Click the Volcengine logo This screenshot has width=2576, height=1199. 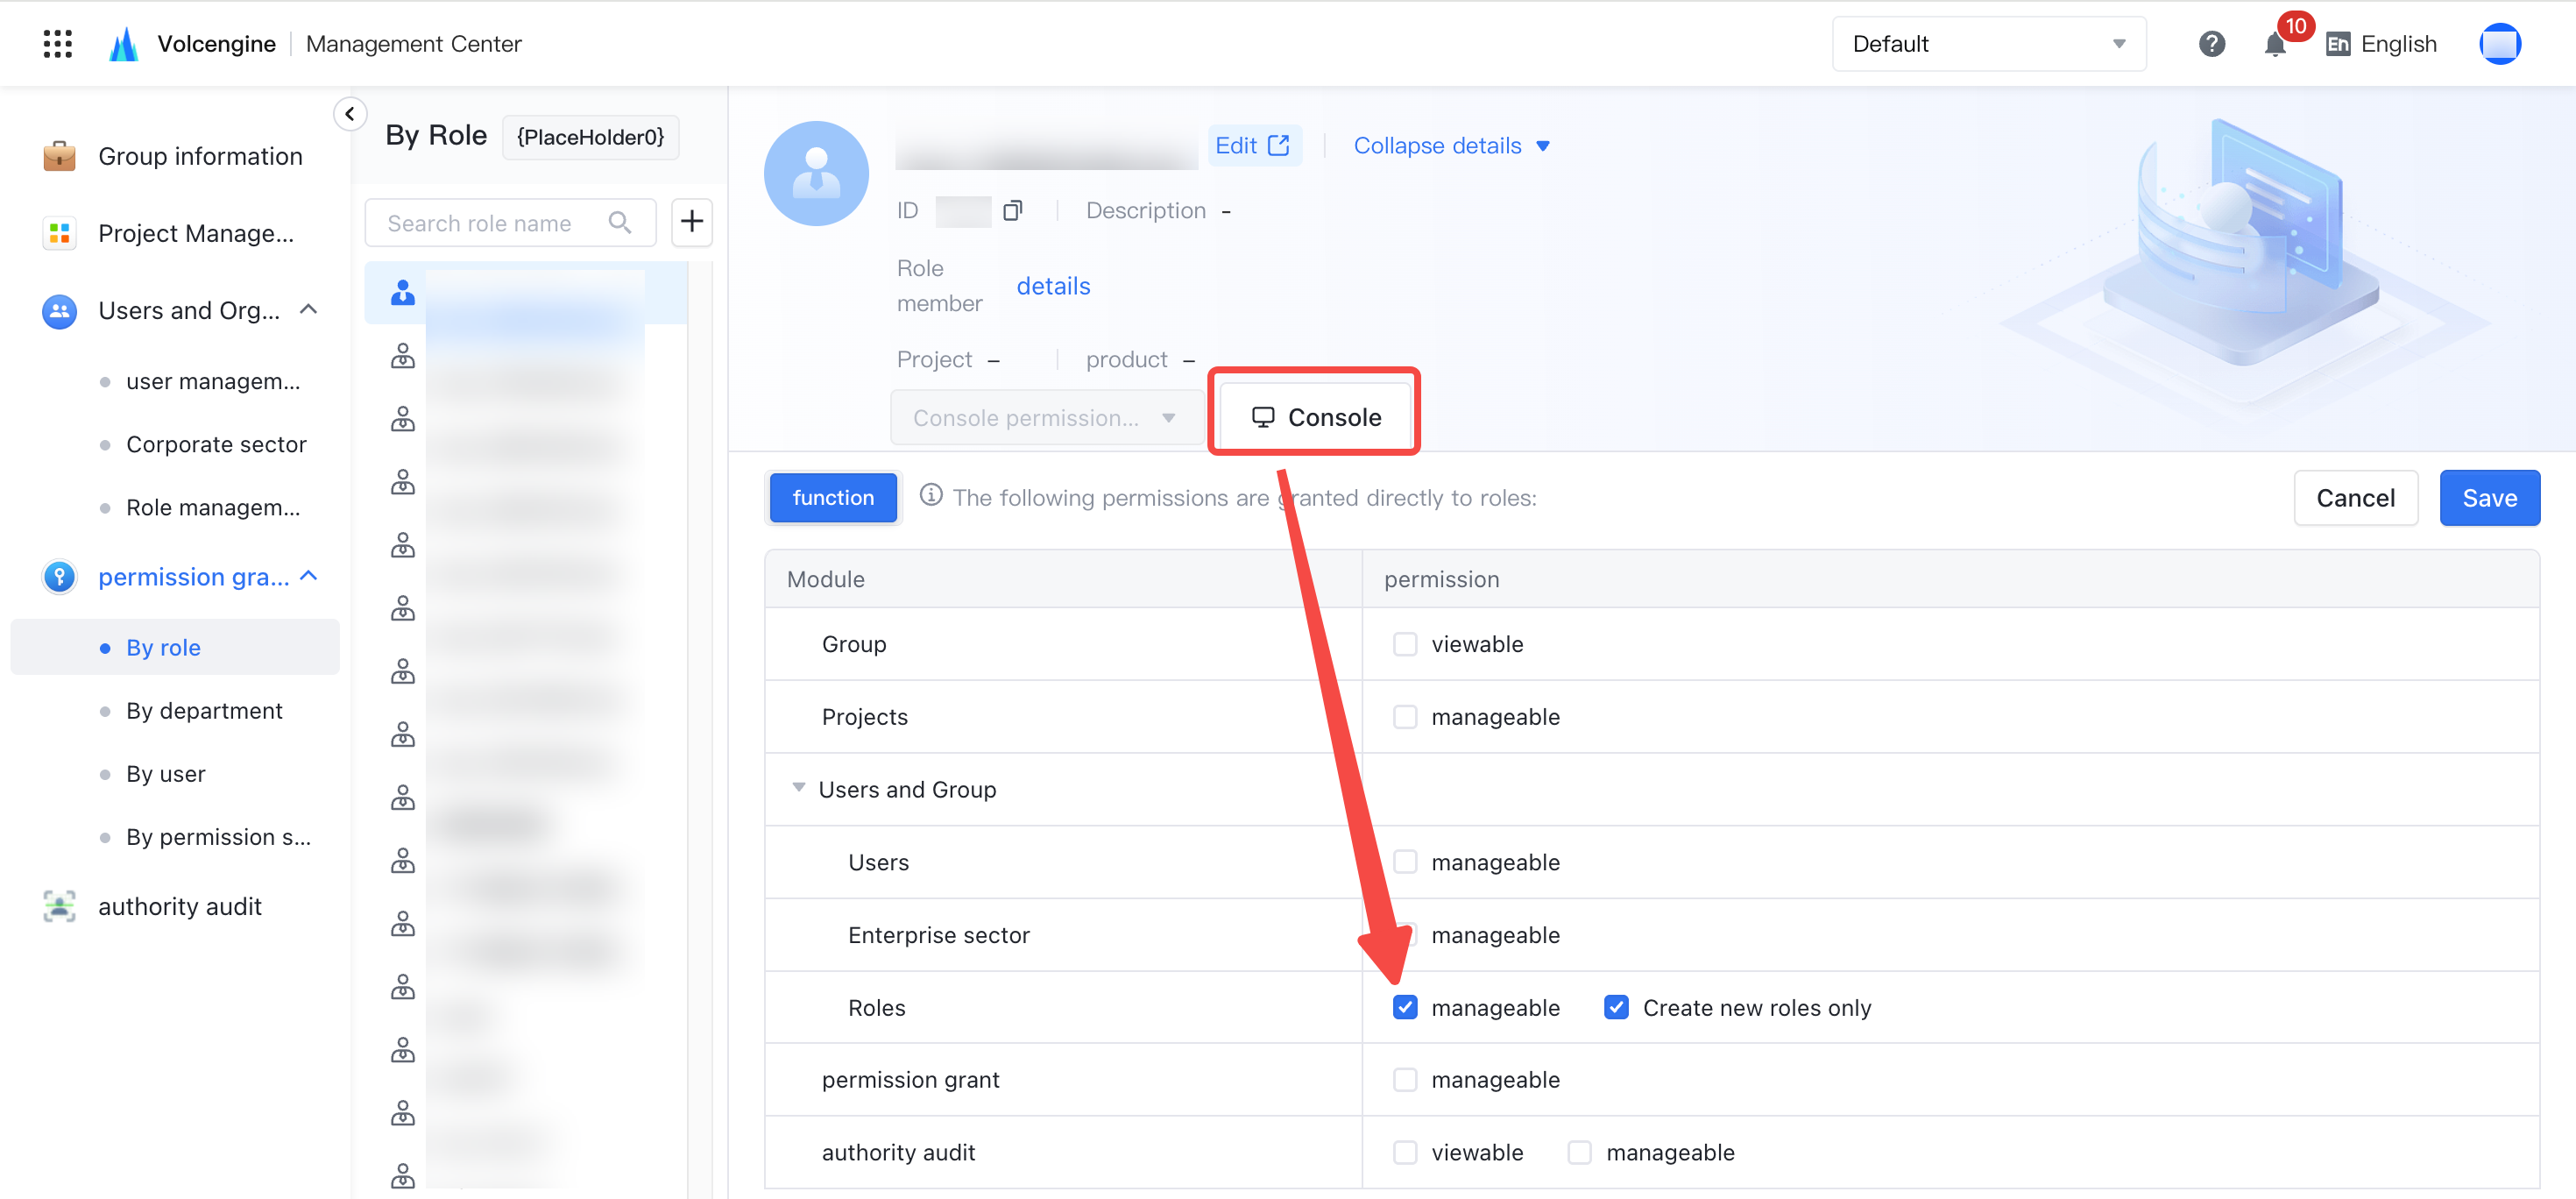pos(123,44)
